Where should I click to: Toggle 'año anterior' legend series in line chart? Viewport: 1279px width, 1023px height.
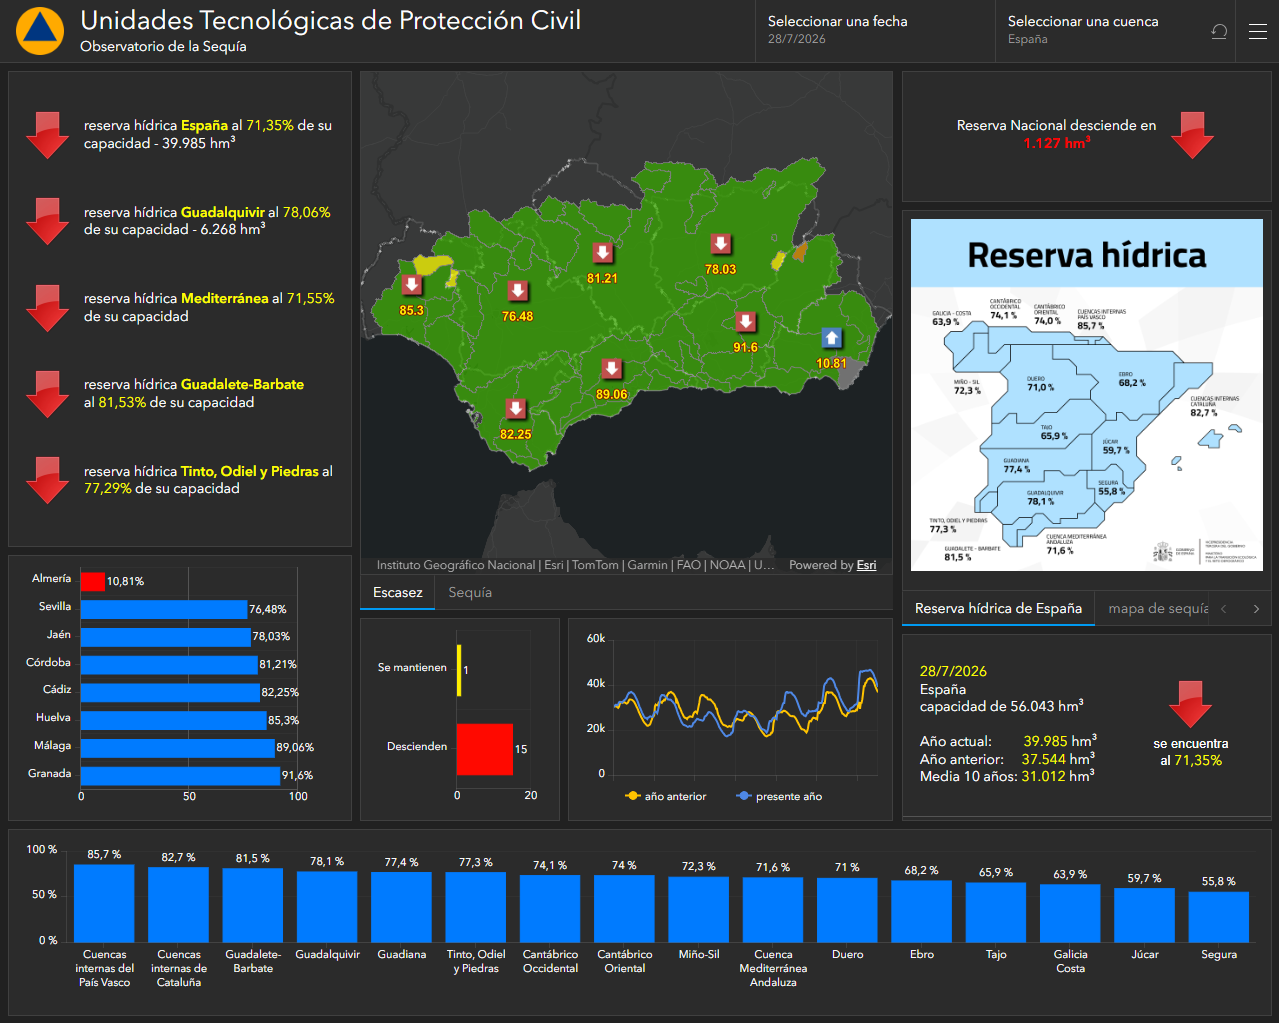point(666,797)
